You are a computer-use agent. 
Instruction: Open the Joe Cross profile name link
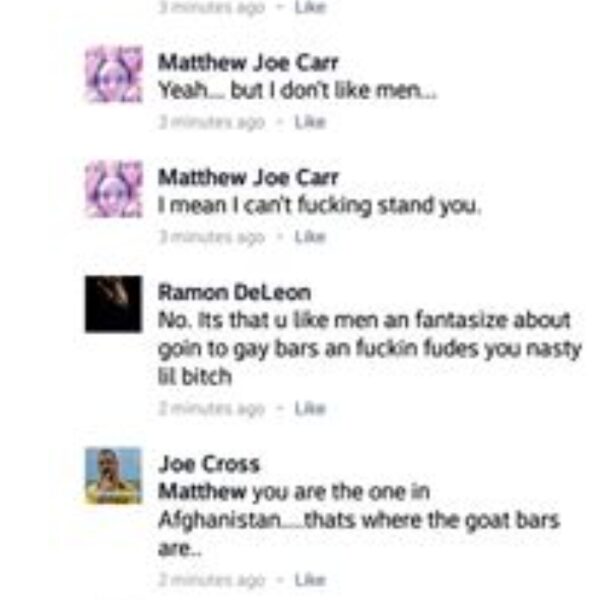pyautogui.click(x=209, y=464)
